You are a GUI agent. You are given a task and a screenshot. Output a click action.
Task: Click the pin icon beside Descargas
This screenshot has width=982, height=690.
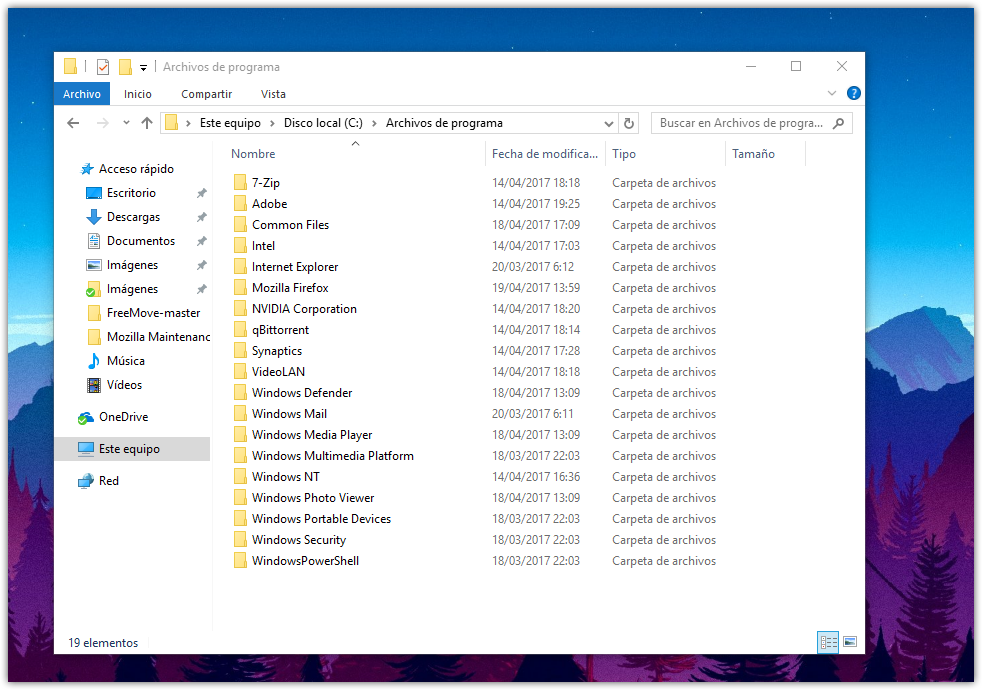tap(202, 217)
